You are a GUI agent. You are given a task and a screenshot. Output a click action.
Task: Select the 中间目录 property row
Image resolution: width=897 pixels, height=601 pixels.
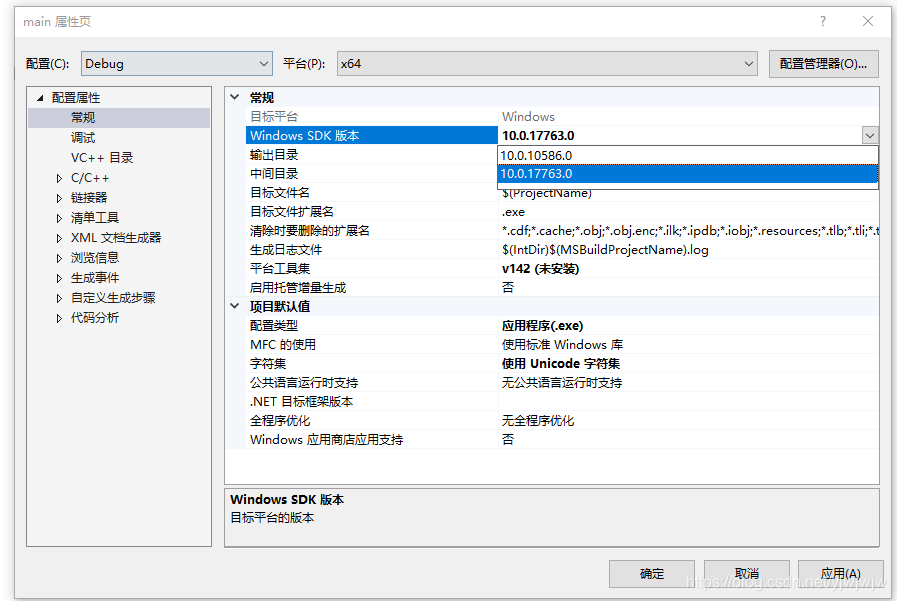372,174
